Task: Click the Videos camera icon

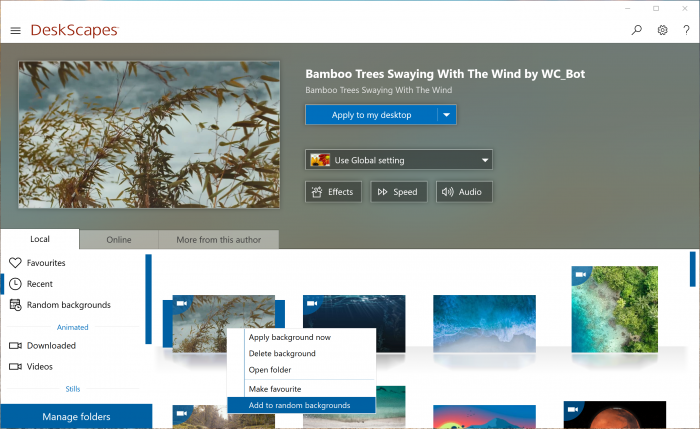Action: point(15,367)
